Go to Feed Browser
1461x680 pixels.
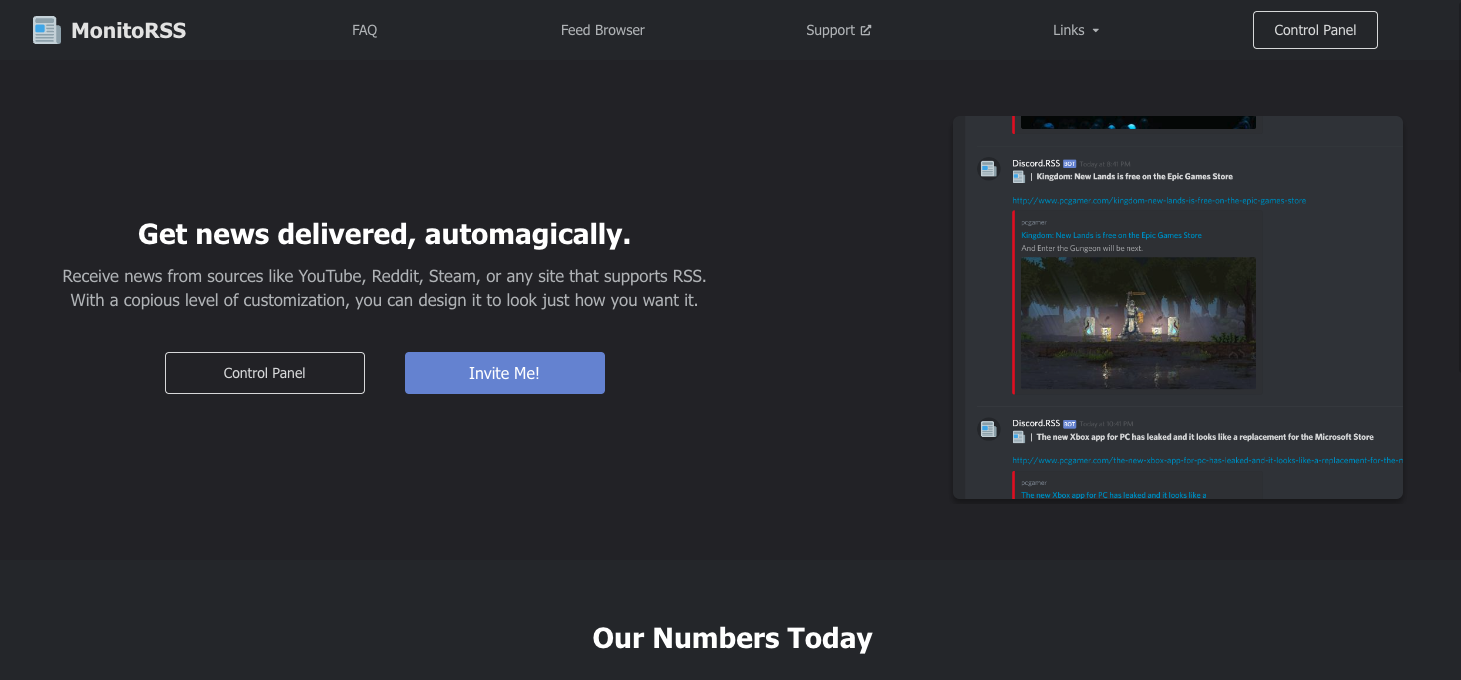[603, 30]
